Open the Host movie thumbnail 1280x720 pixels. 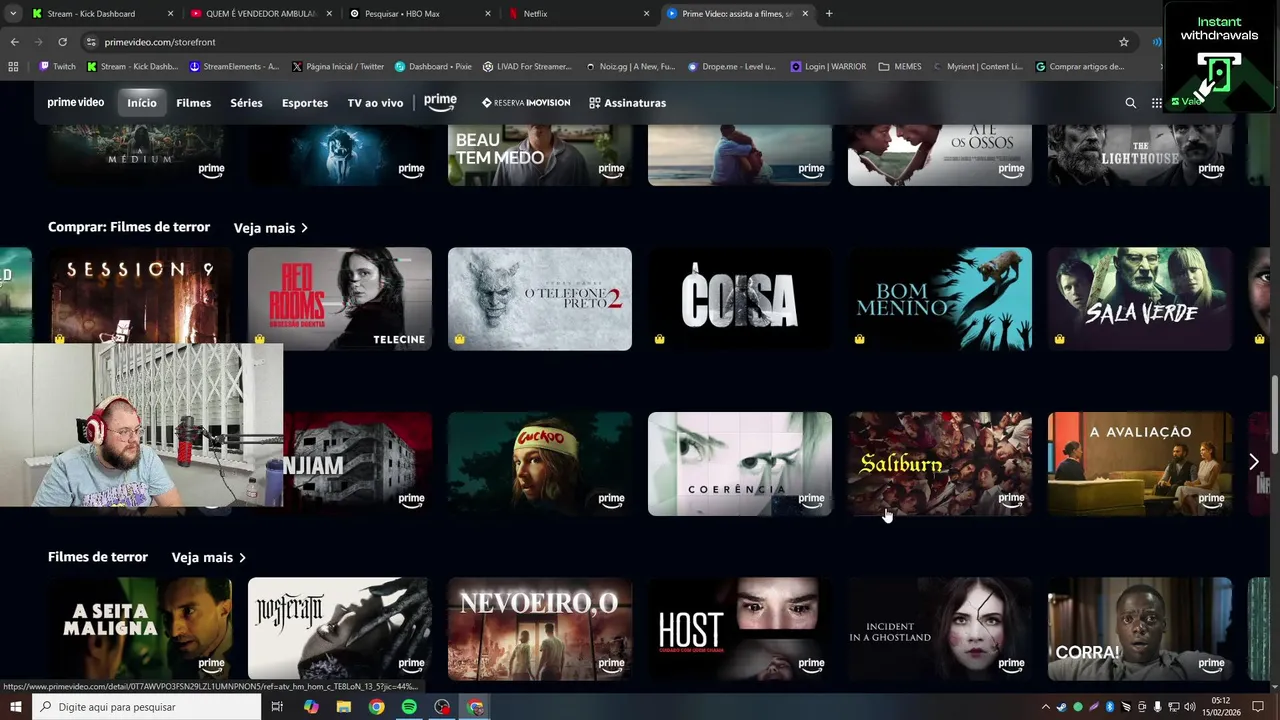pos(740,628)
